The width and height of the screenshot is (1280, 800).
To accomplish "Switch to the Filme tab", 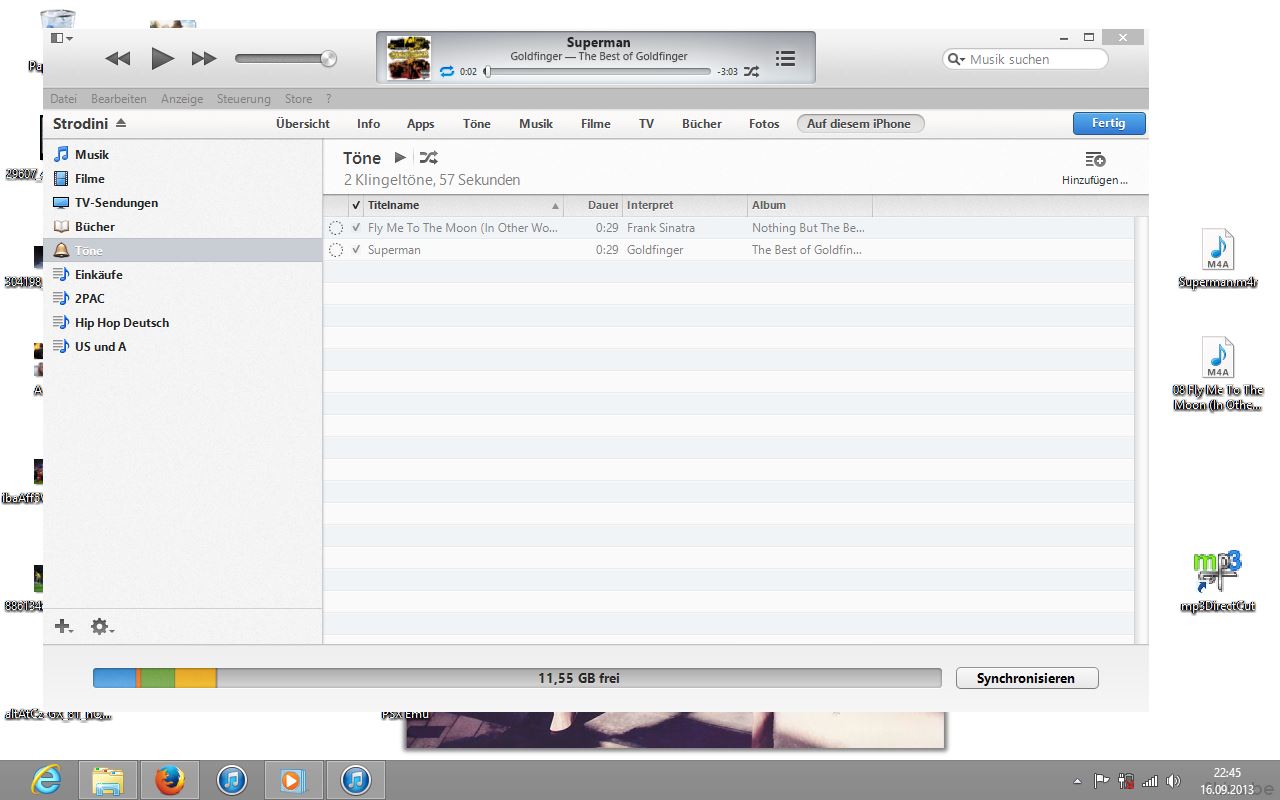I will 596,124.
